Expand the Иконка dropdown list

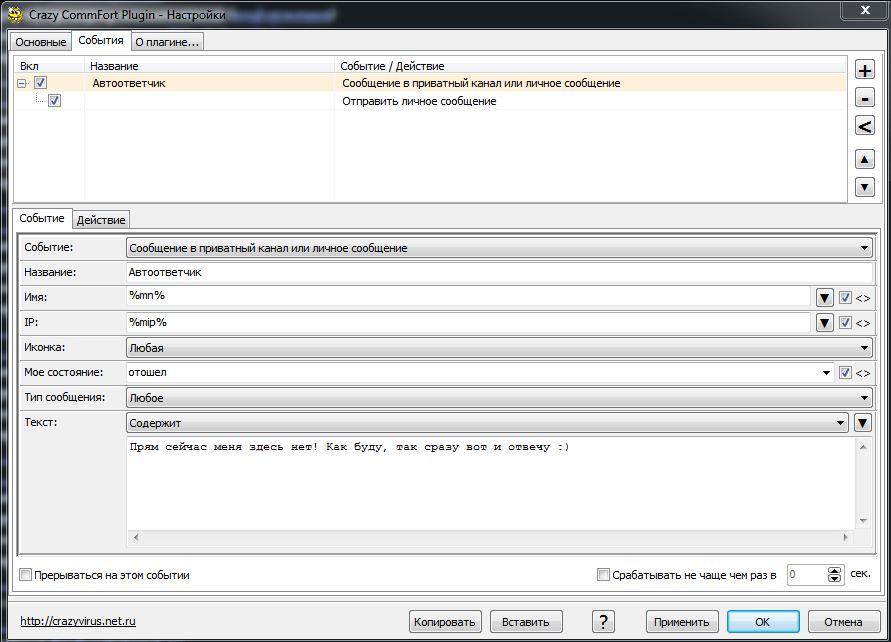(498, 348)
